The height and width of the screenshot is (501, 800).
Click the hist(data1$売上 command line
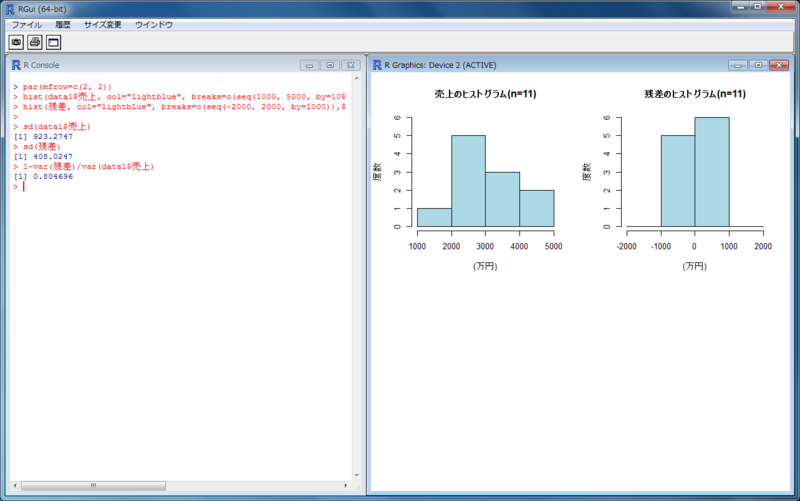180,96
